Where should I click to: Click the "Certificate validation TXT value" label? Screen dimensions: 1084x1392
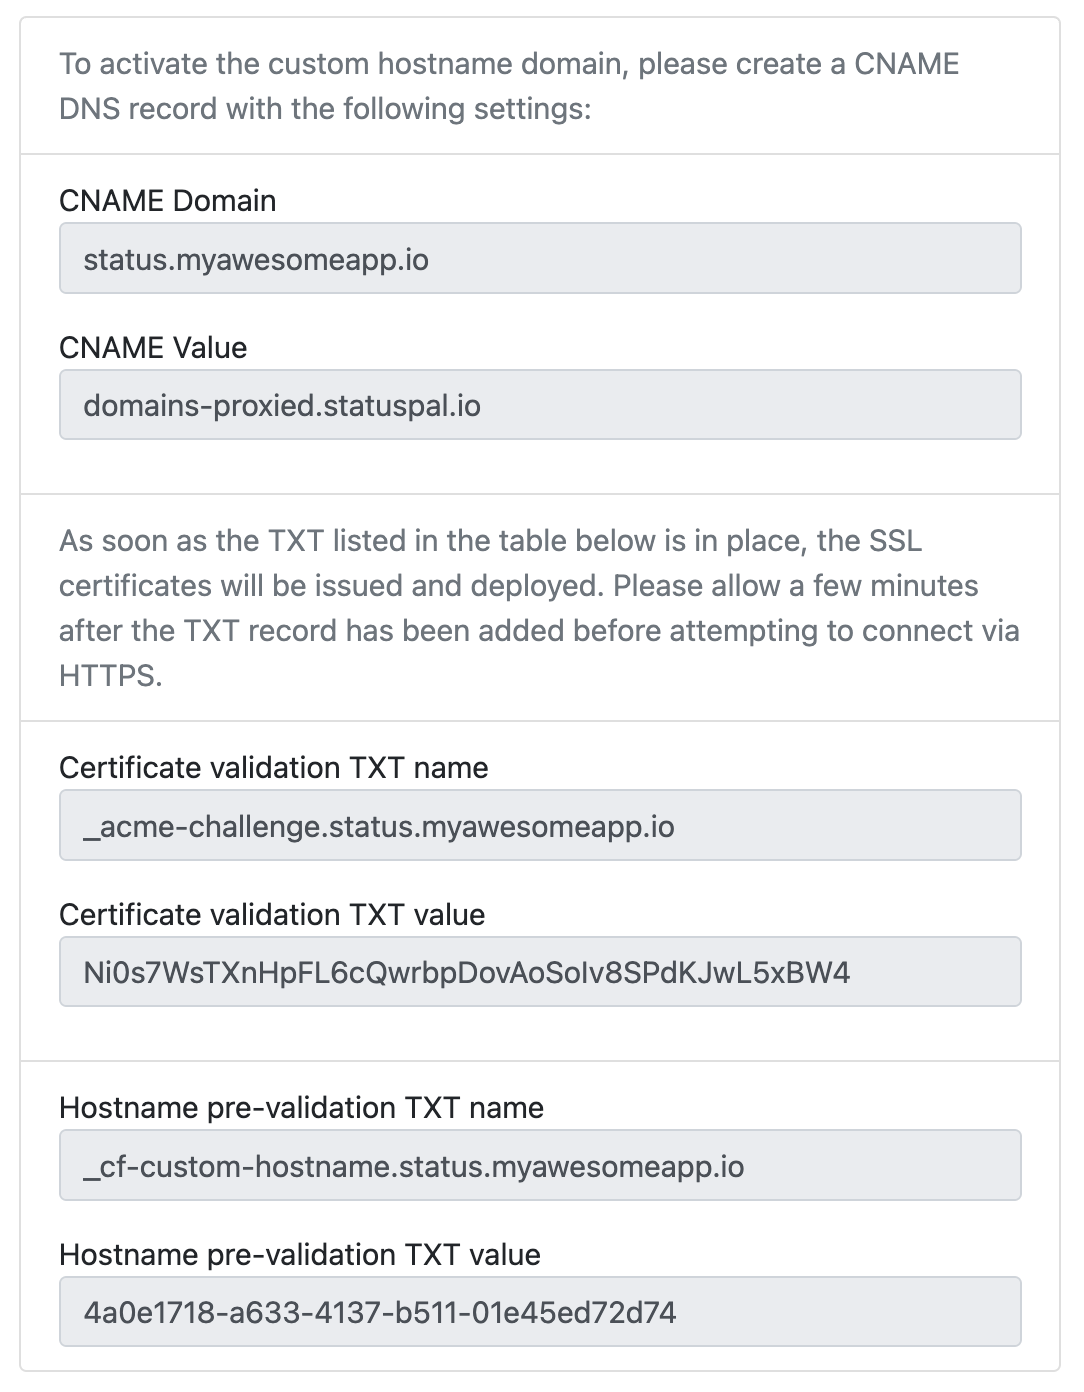coord(272,915)
